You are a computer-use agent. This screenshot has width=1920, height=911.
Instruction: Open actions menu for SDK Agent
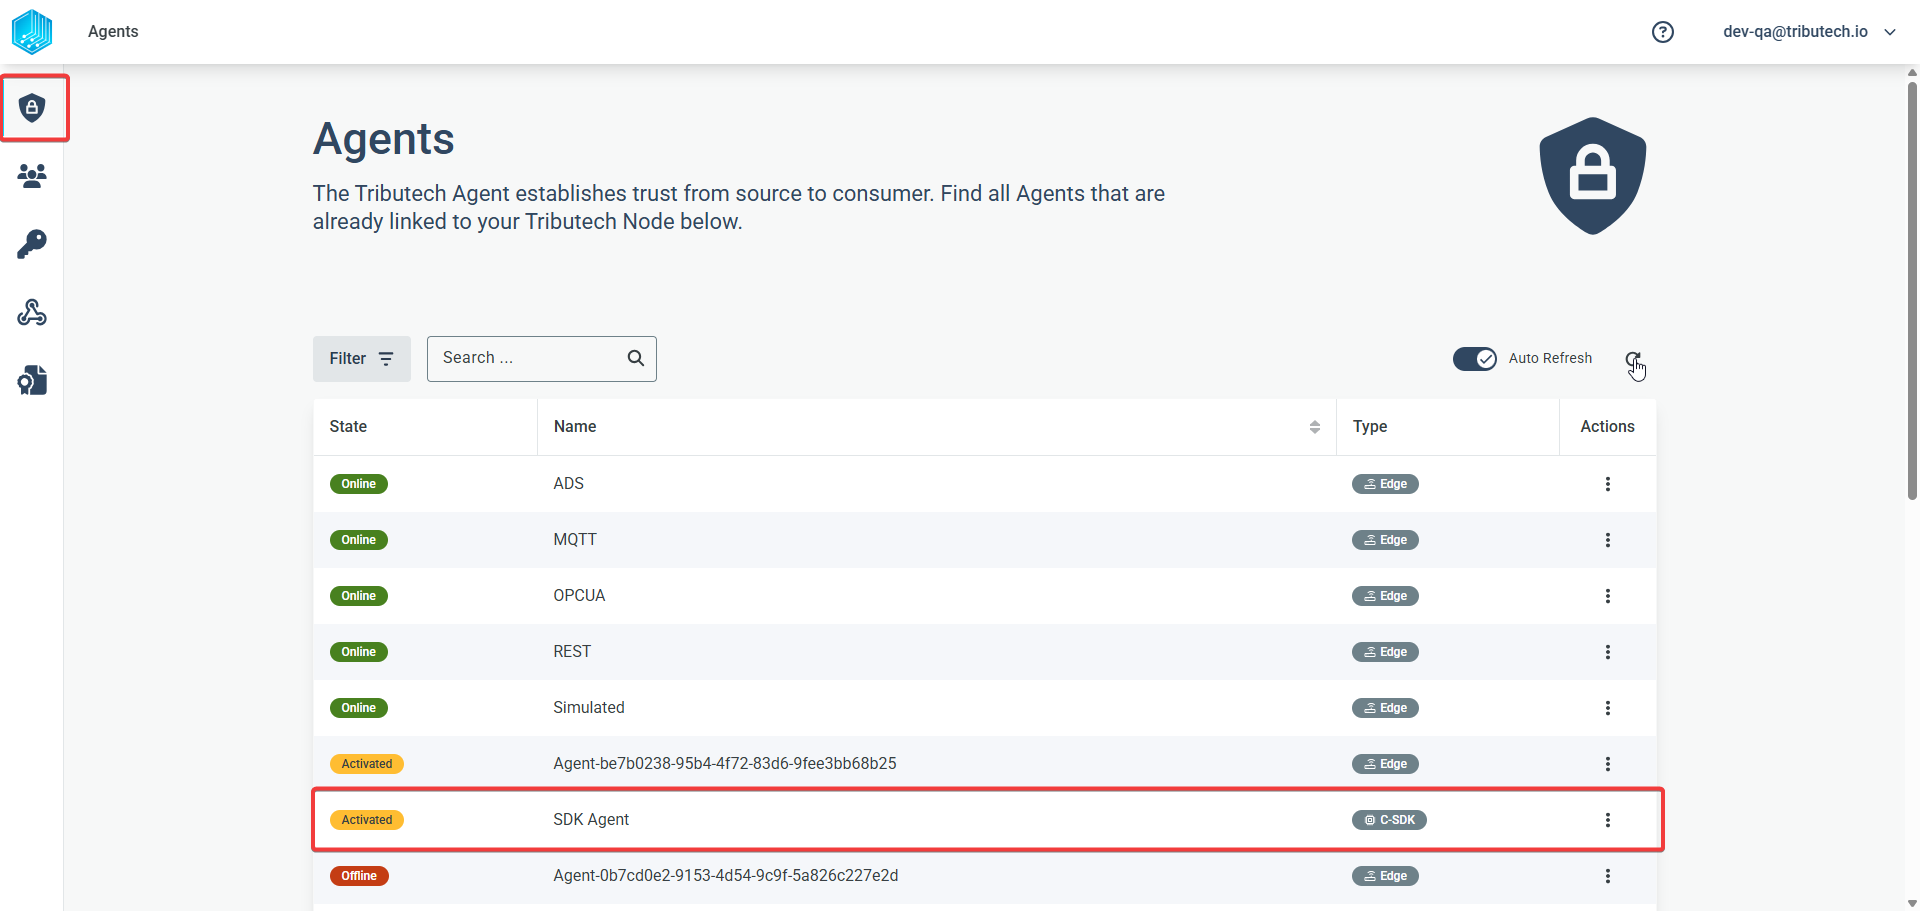1608,820
